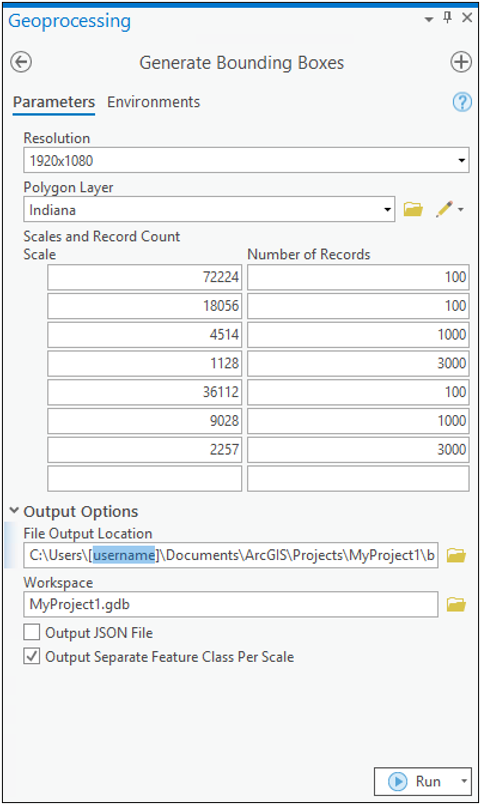Click the scale field containing 36112
Screen dimensions: 481x805
tap(145, 392)
